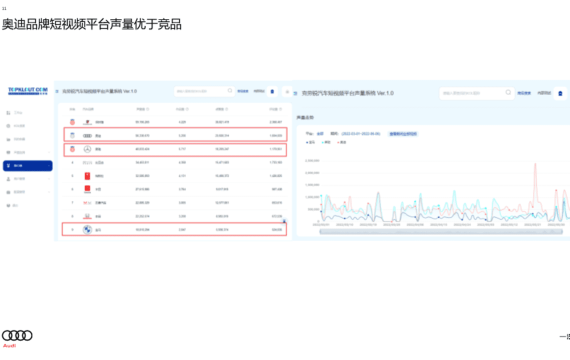Click the trophy icon in the highlighted sidebar item

[x=8, y=166]
